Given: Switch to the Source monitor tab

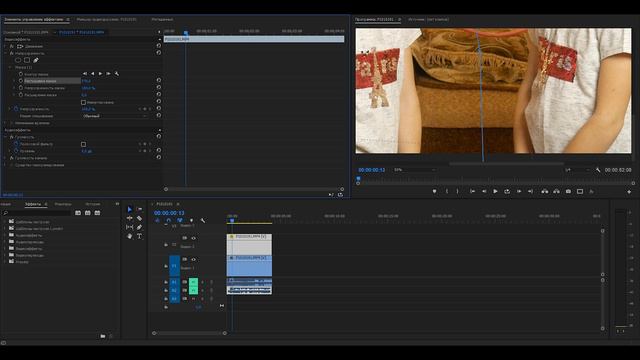Looking at the screenshot, I should click(429, 19).
